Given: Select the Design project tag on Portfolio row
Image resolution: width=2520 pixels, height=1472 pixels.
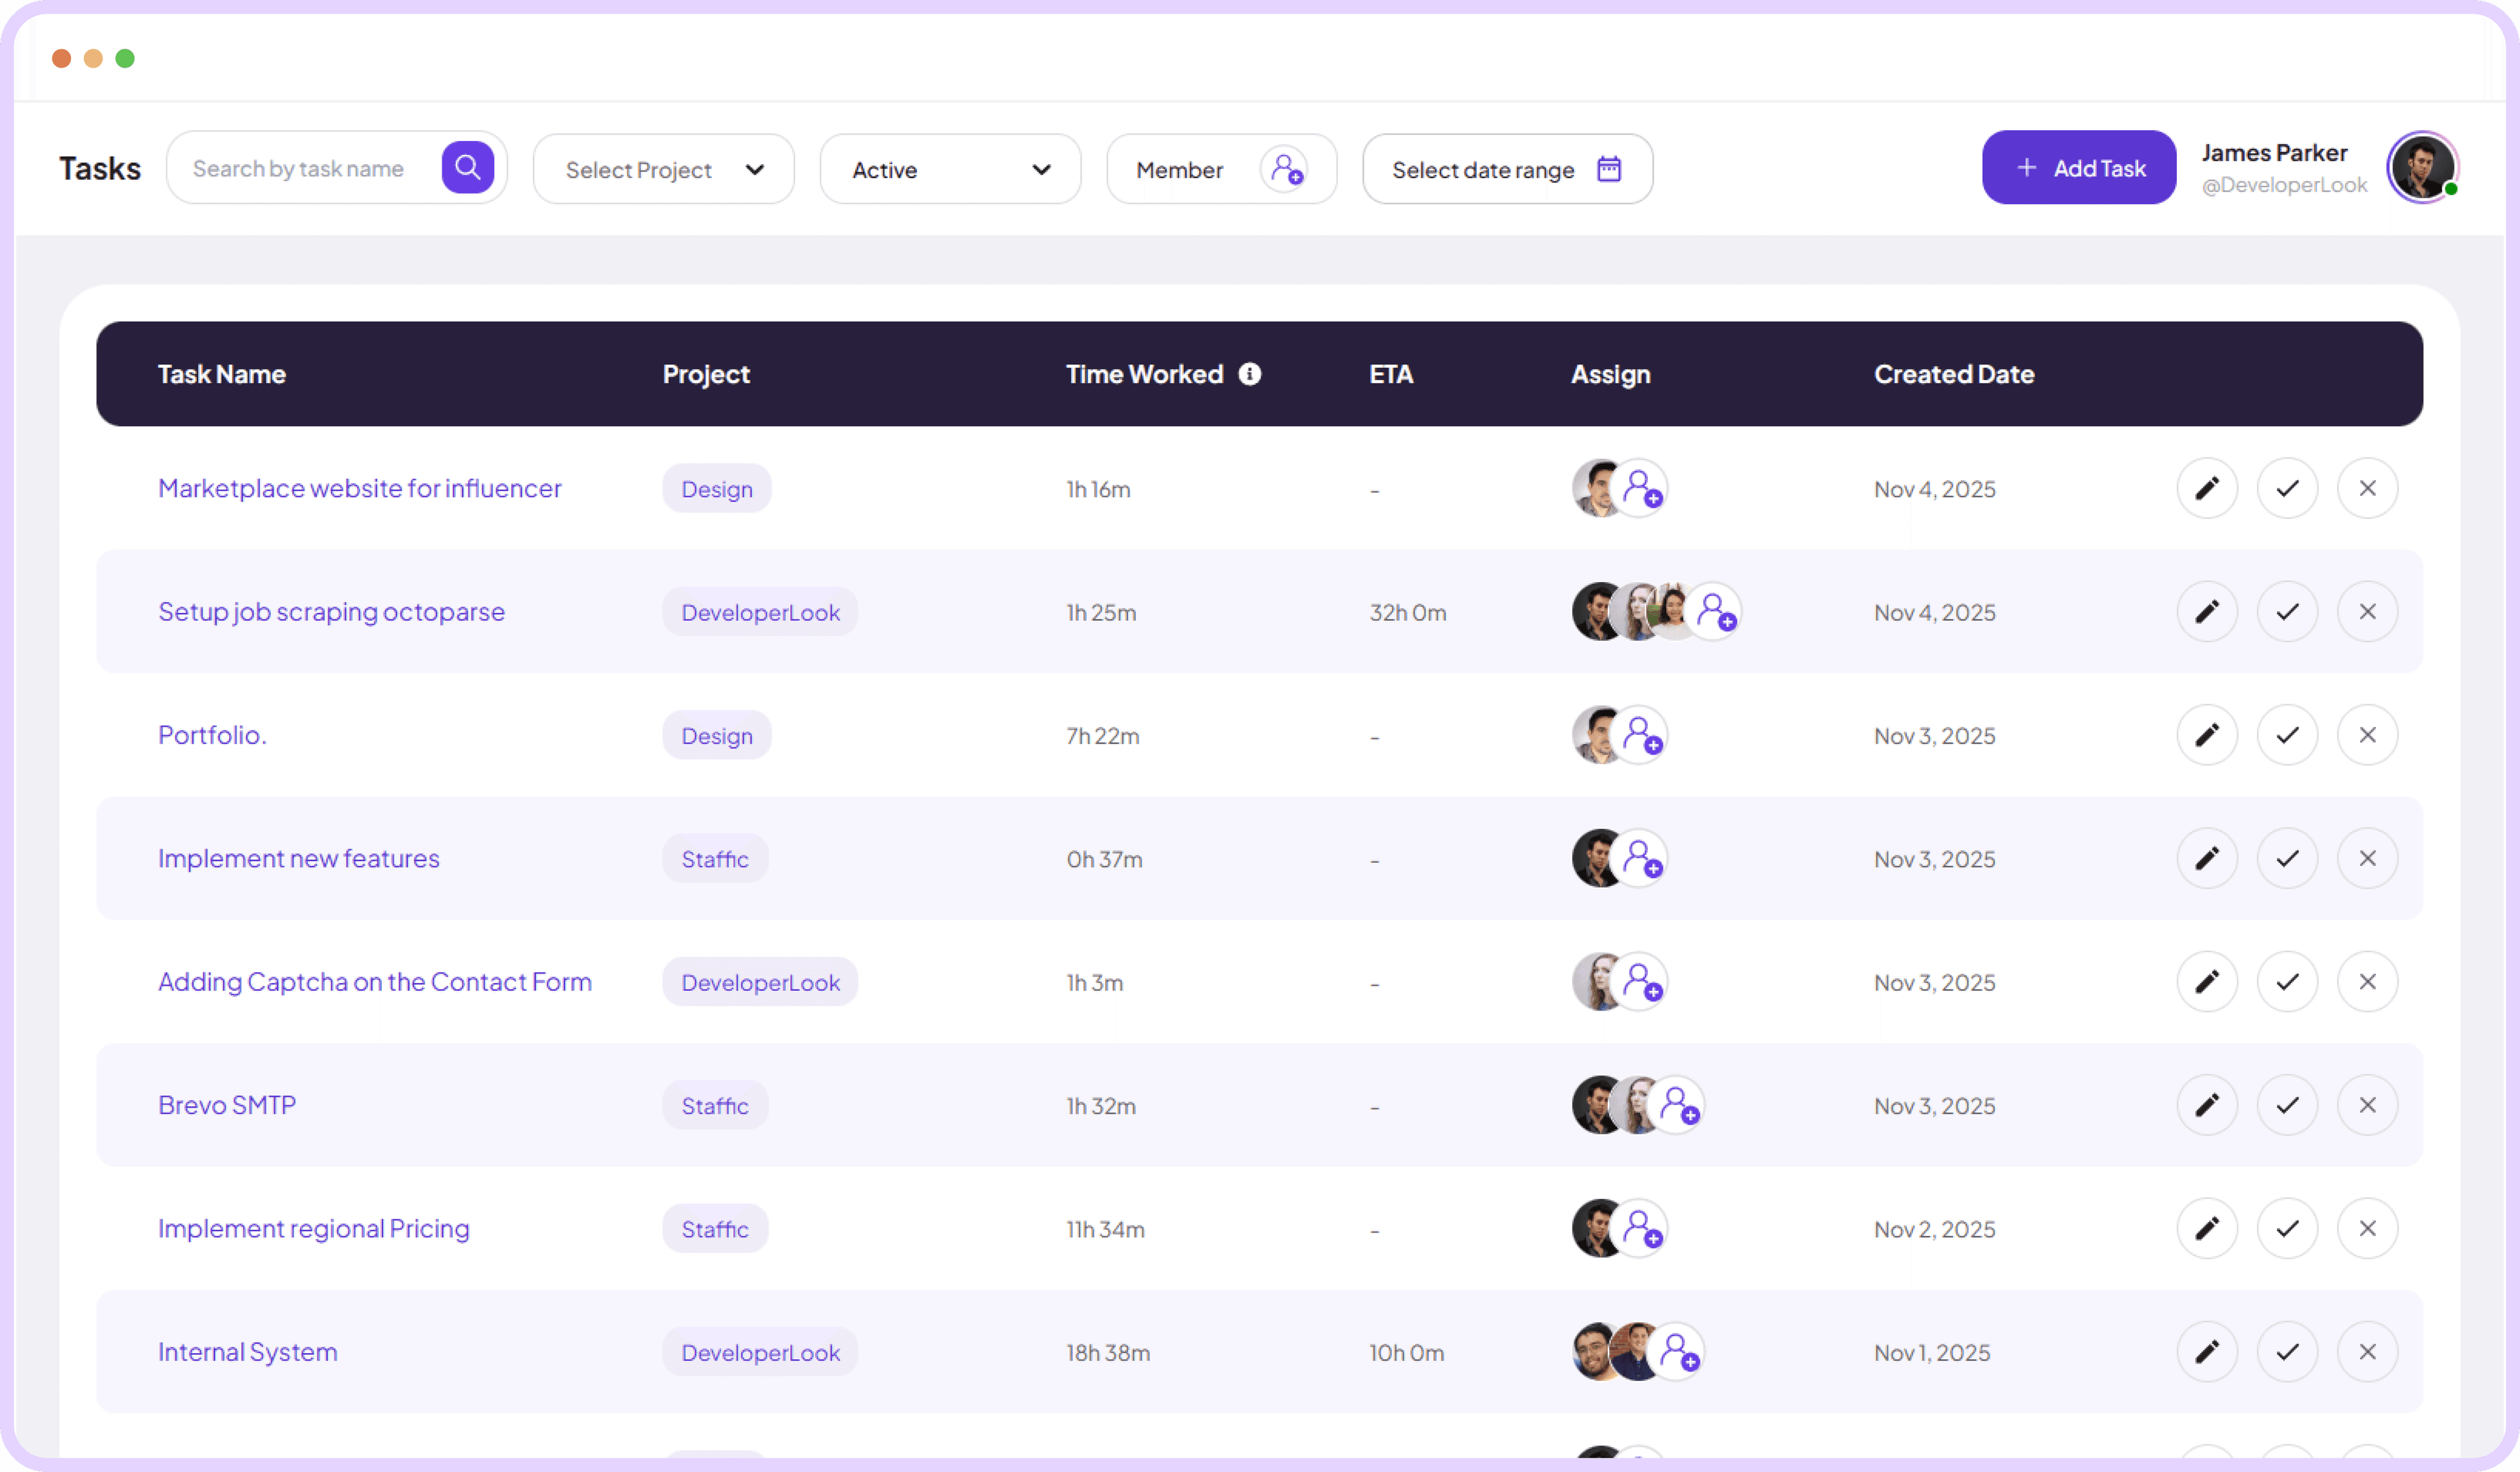Looking at the screenshot, I should coord(716,735).
